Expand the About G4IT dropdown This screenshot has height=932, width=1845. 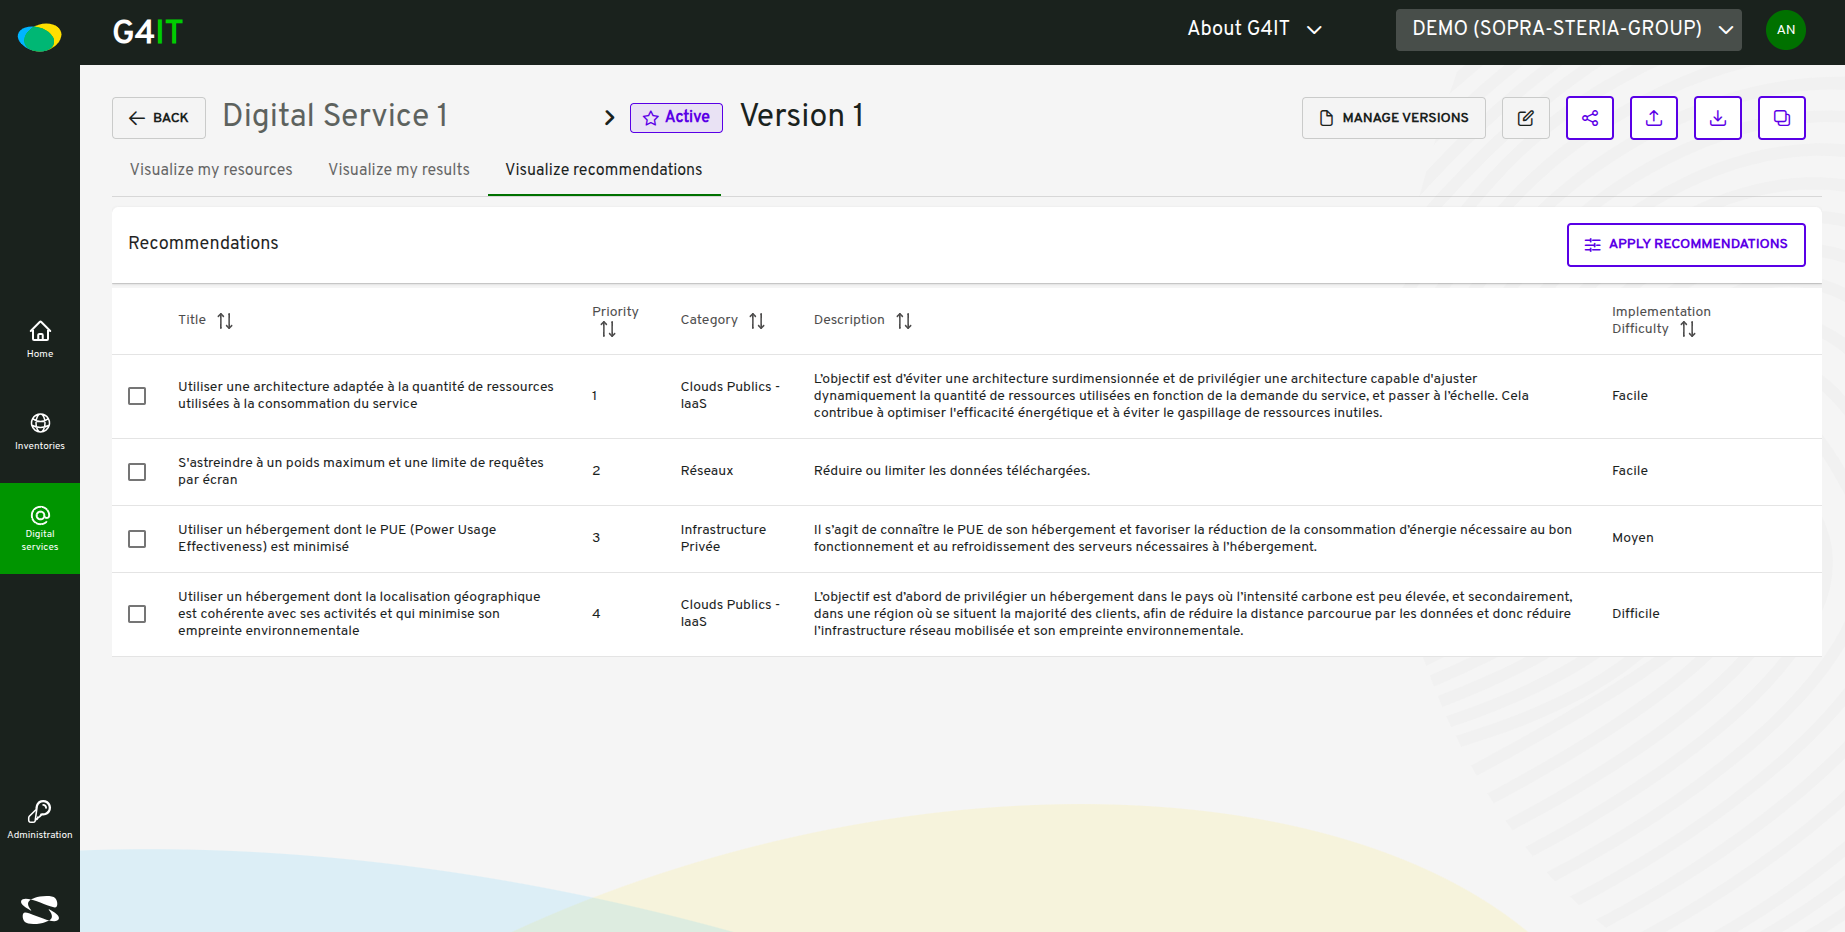[1254, 29]
